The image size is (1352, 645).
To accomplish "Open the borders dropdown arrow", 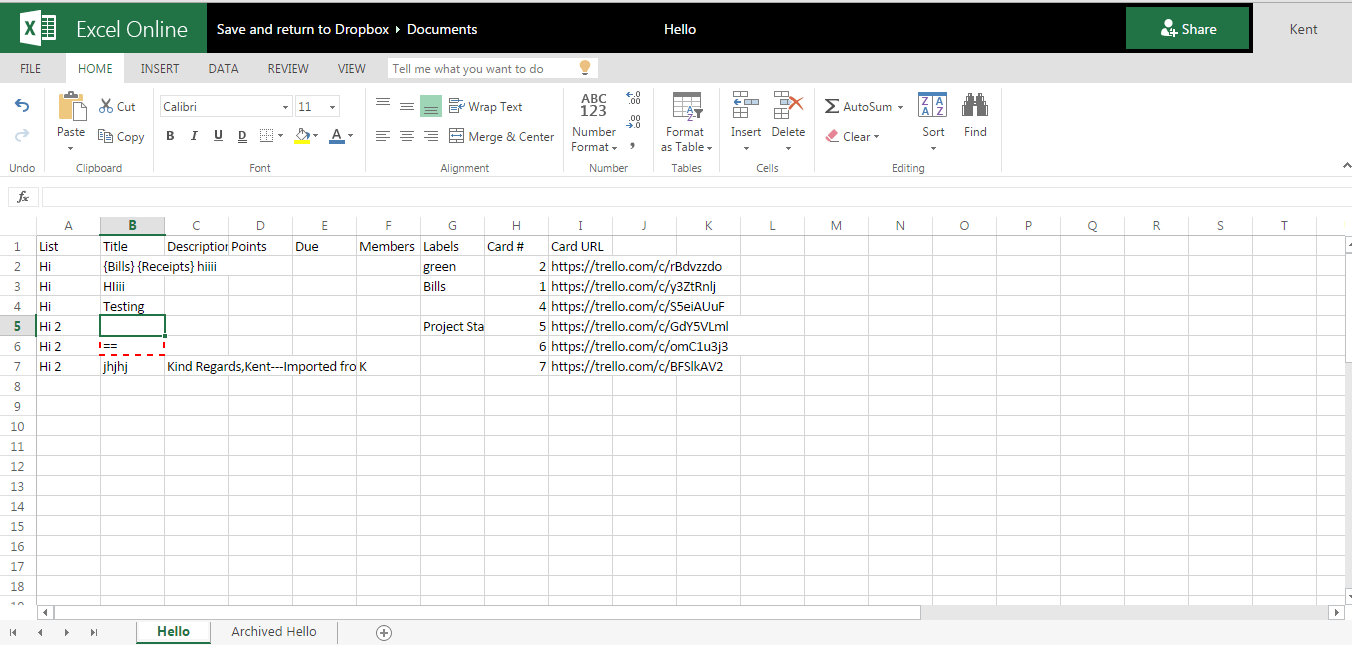I will tap(280, 136).
